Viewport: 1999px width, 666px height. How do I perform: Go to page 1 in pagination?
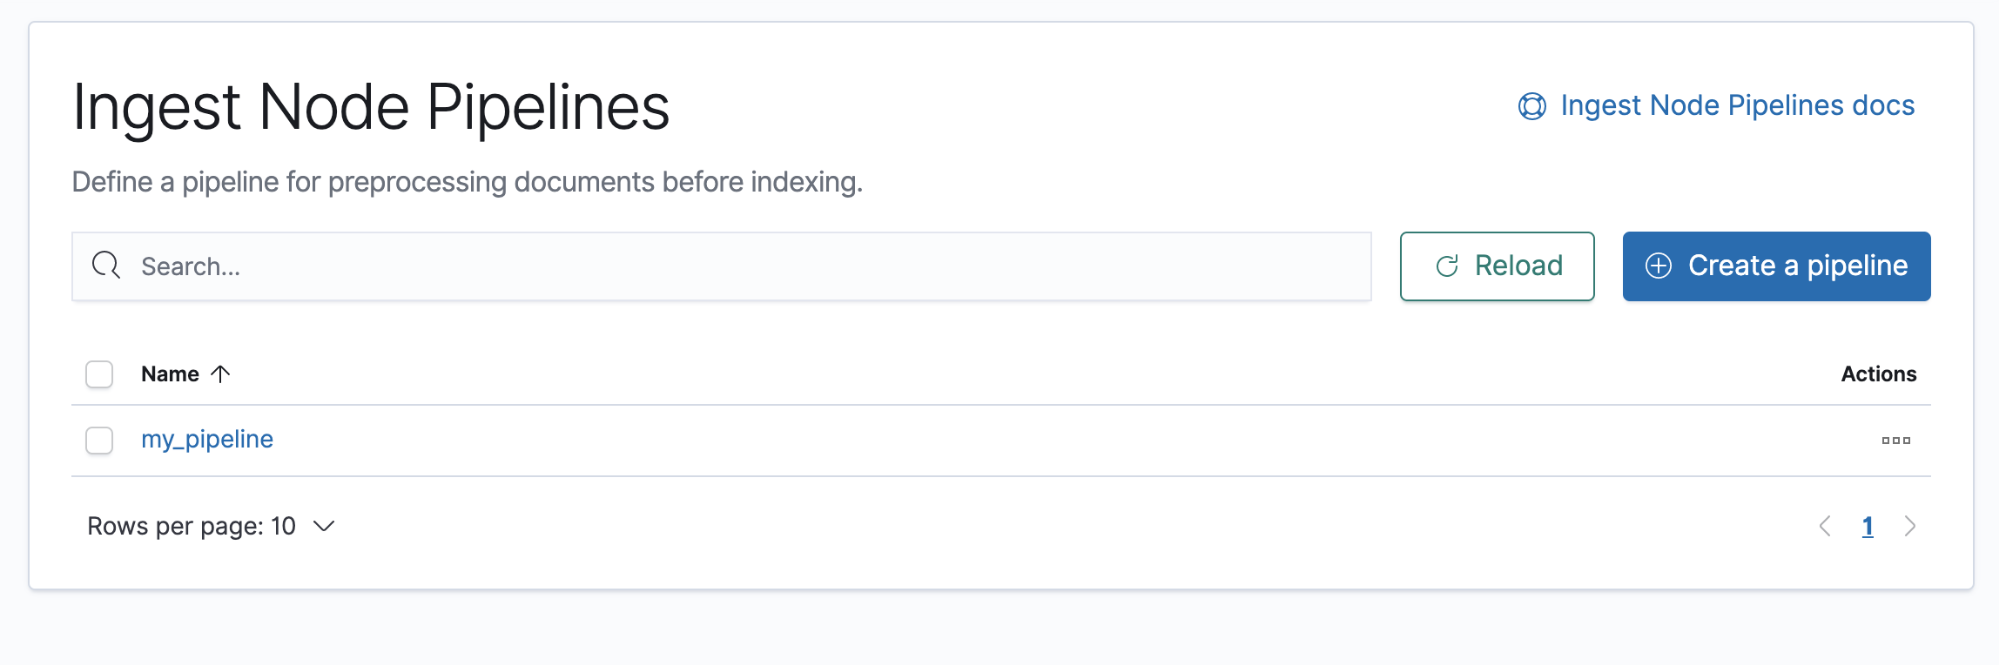(x=1868, y=526)
